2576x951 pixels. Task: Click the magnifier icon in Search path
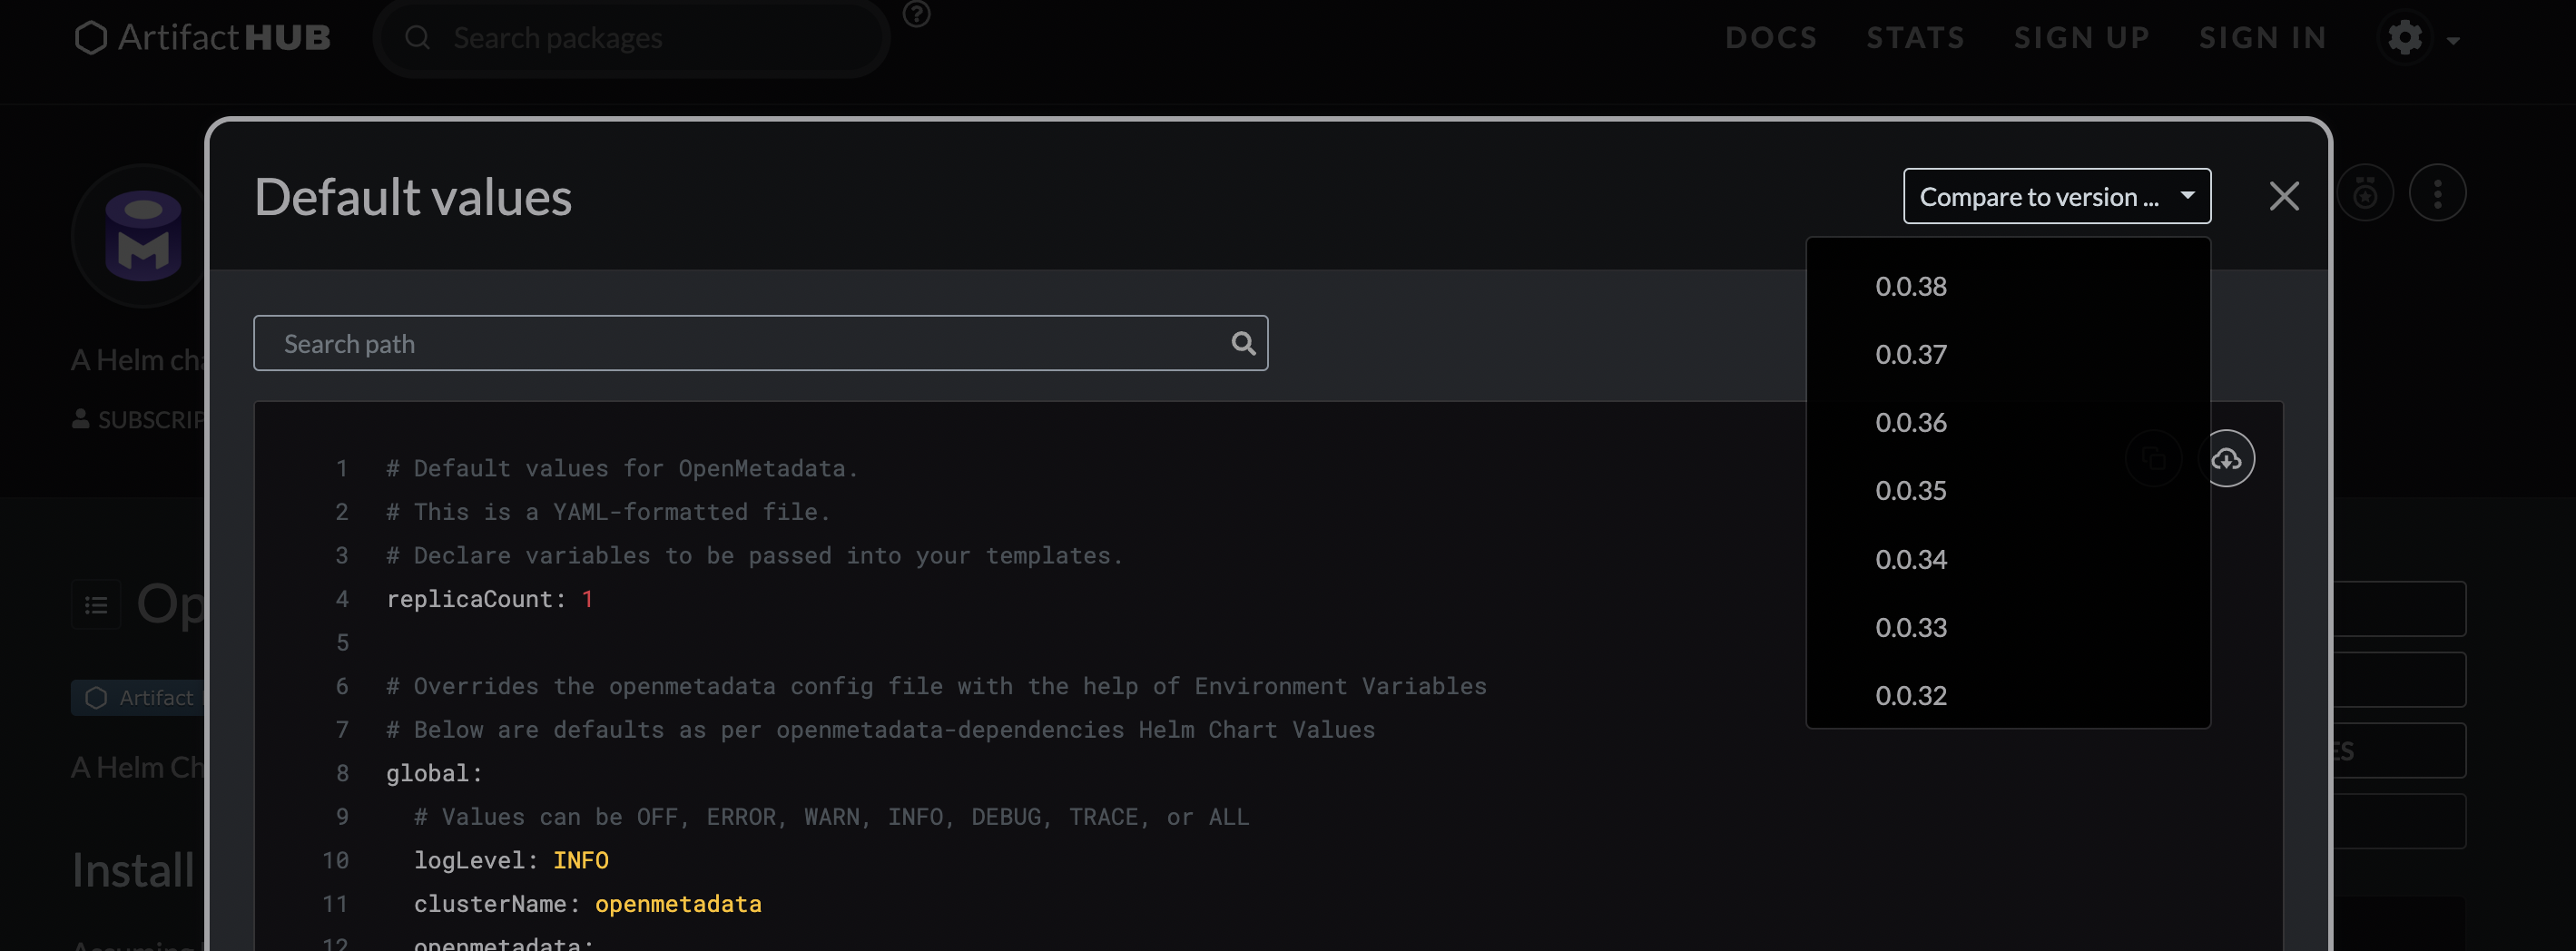1242,344
